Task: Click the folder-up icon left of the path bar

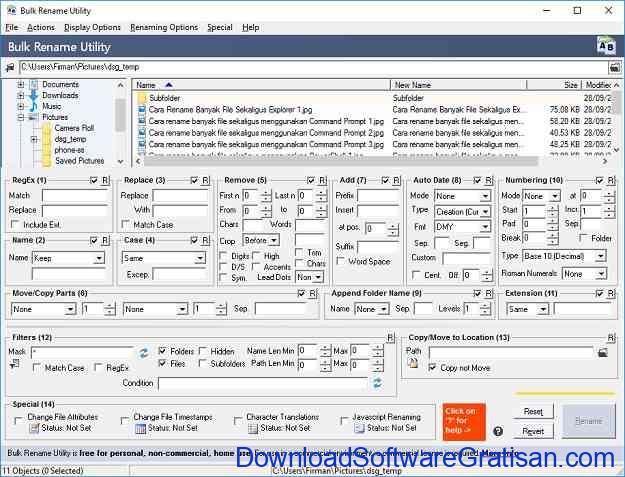Action: point(10,67)
